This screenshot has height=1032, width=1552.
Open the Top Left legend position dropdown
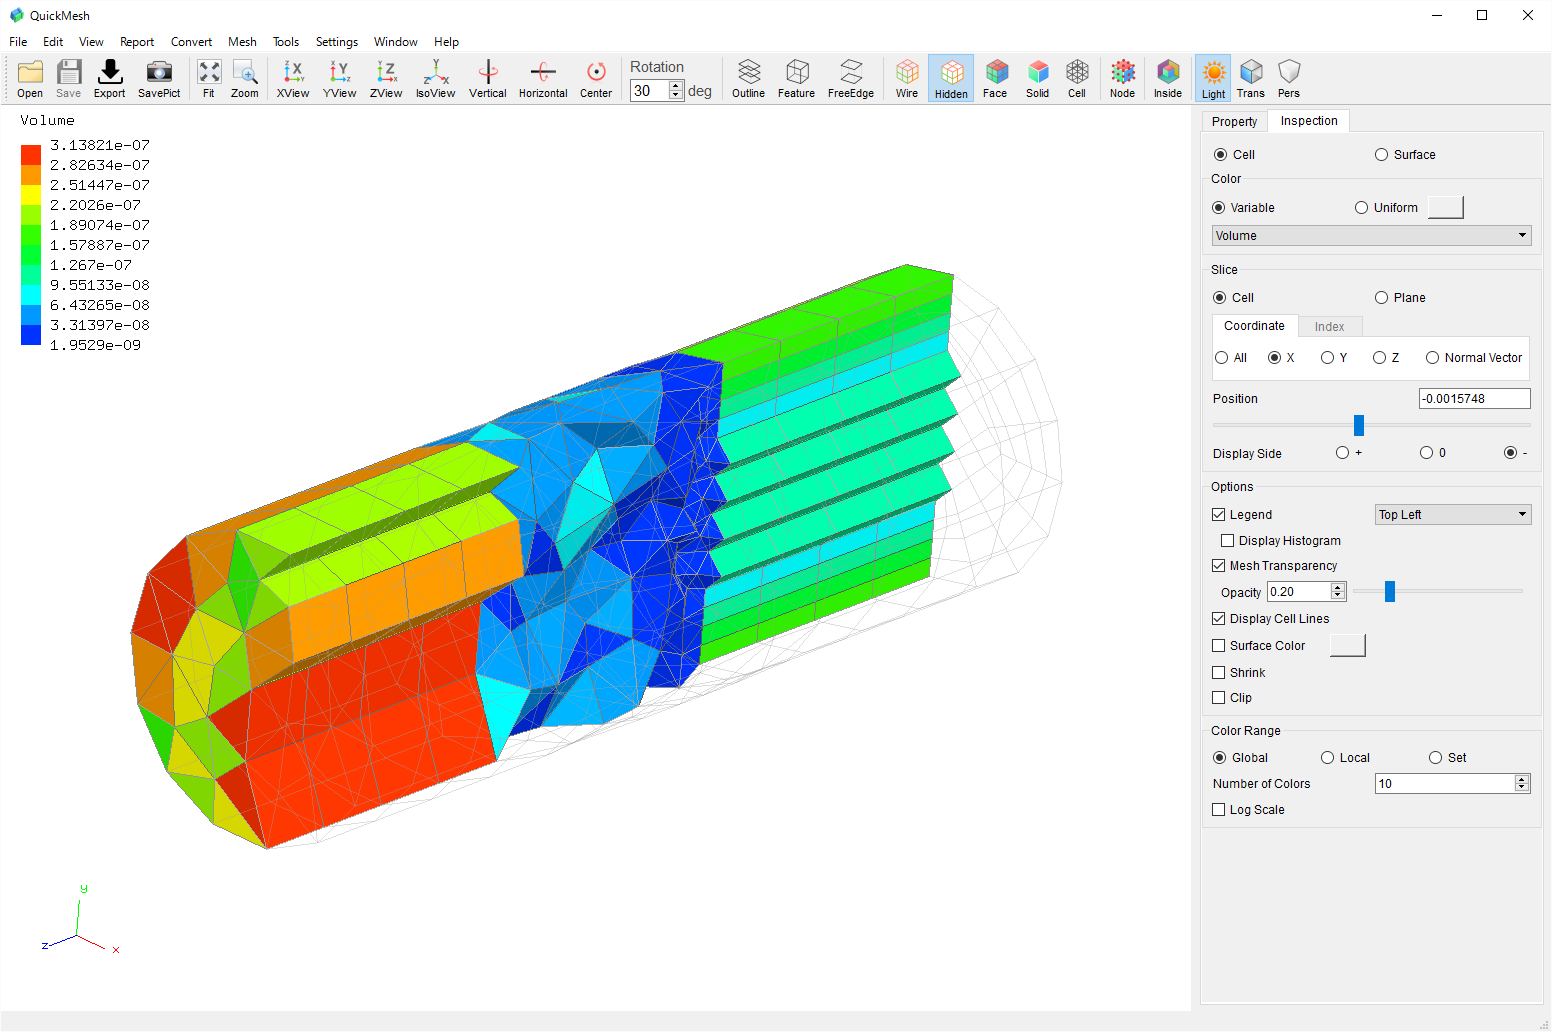click(1453, 515)
